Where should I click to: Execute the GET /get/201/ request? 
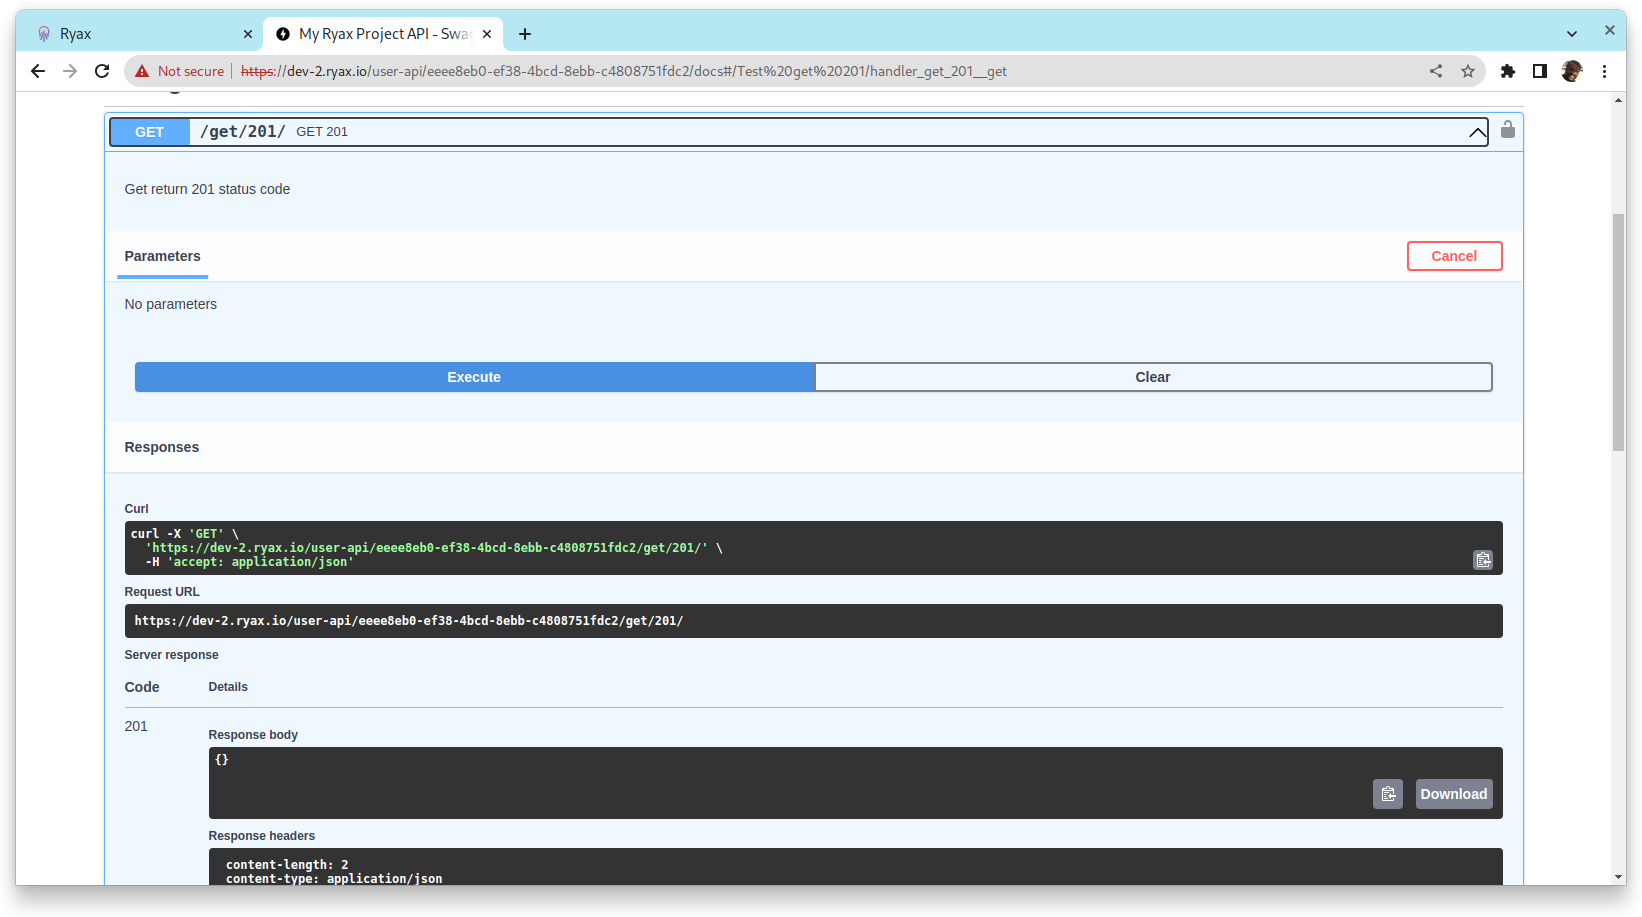coord(473,377)
